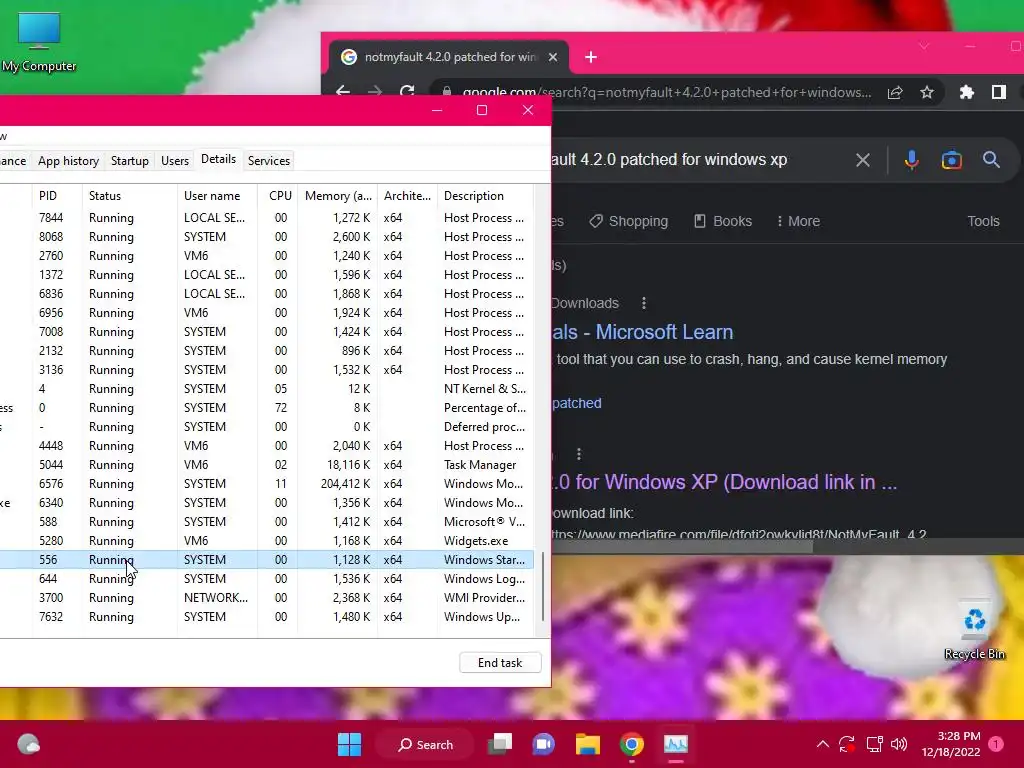
Task: Click Google search magnifier button
Action: [x=991, y=160]
